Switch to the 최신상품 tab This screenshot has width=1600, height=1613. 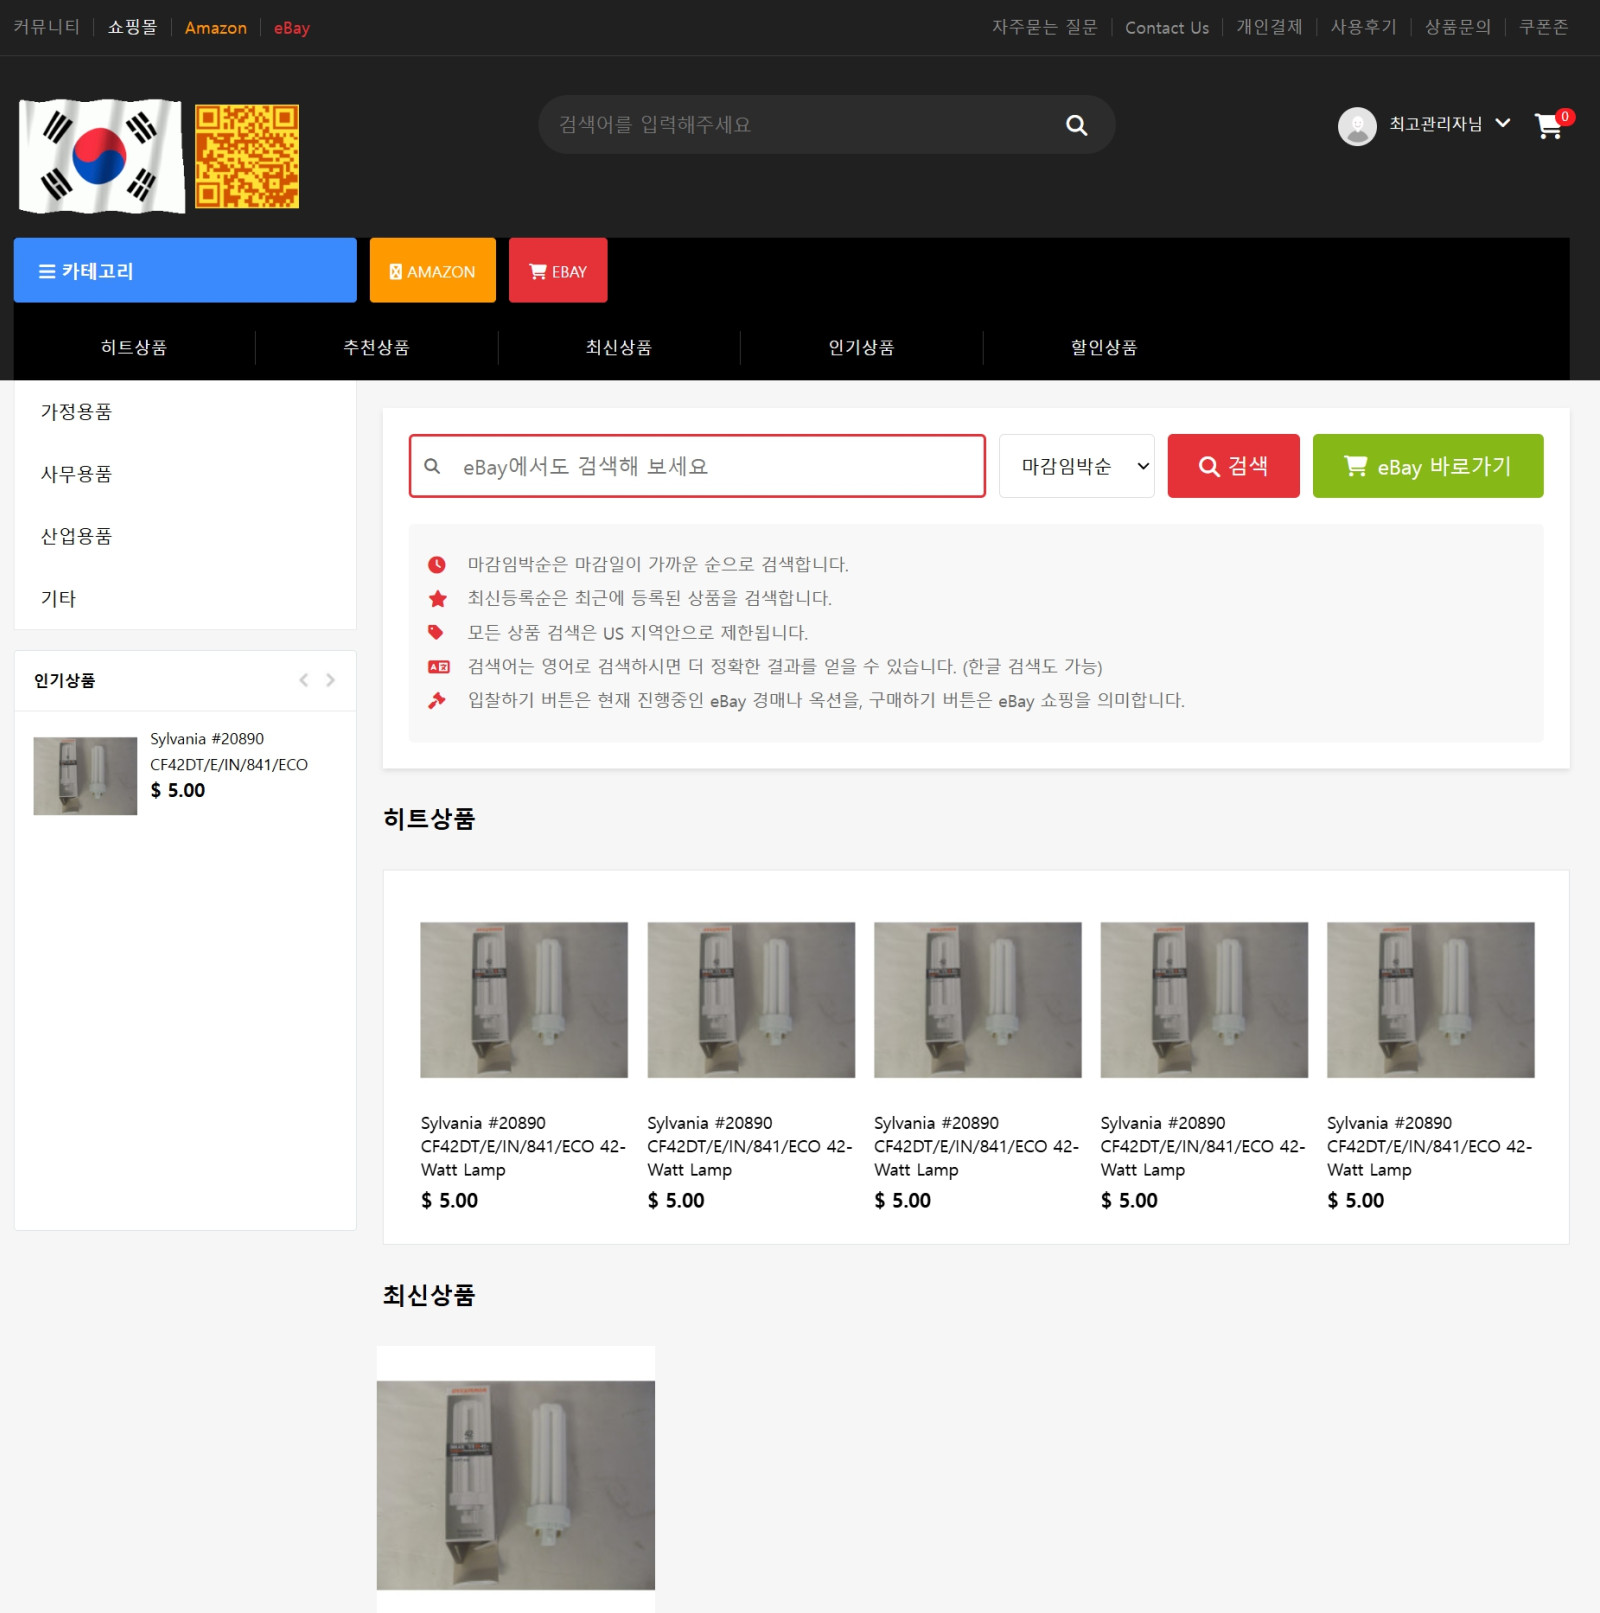point(617,347)
